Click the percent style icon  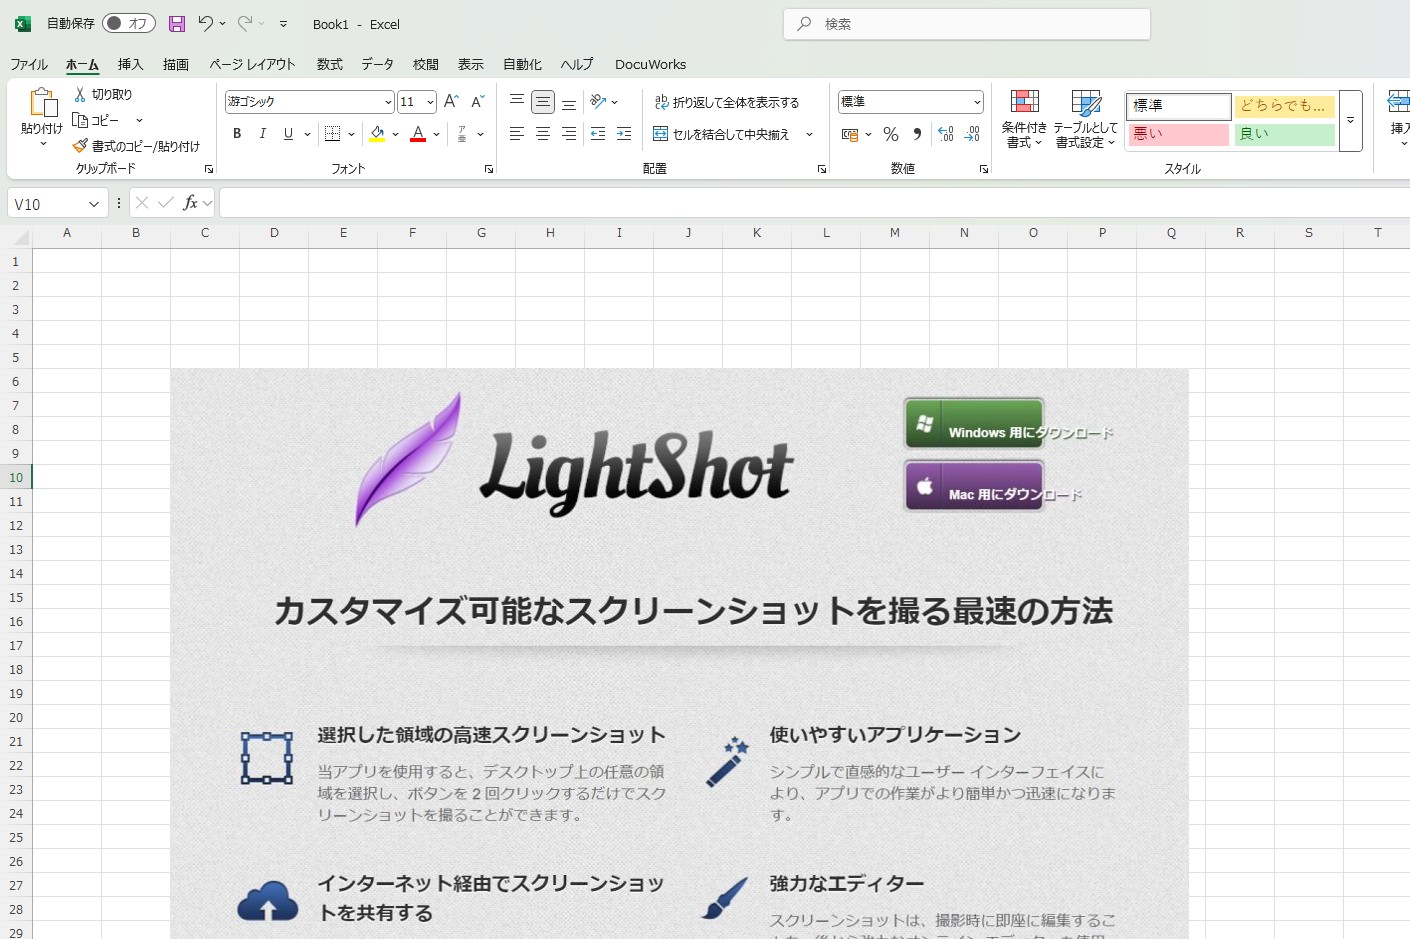pos(891,134)
